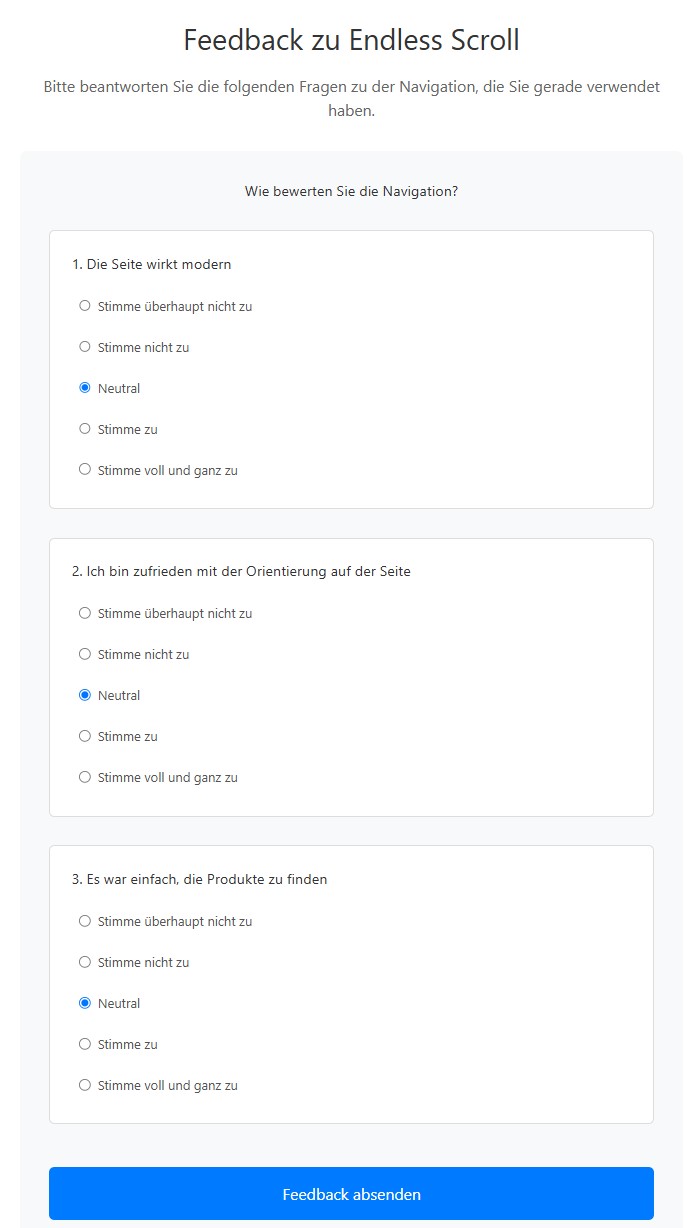This screenshot has width=692, height=1228.
Task: Select Neutral for the Orientierung question
Action: (x=85, y=695)
